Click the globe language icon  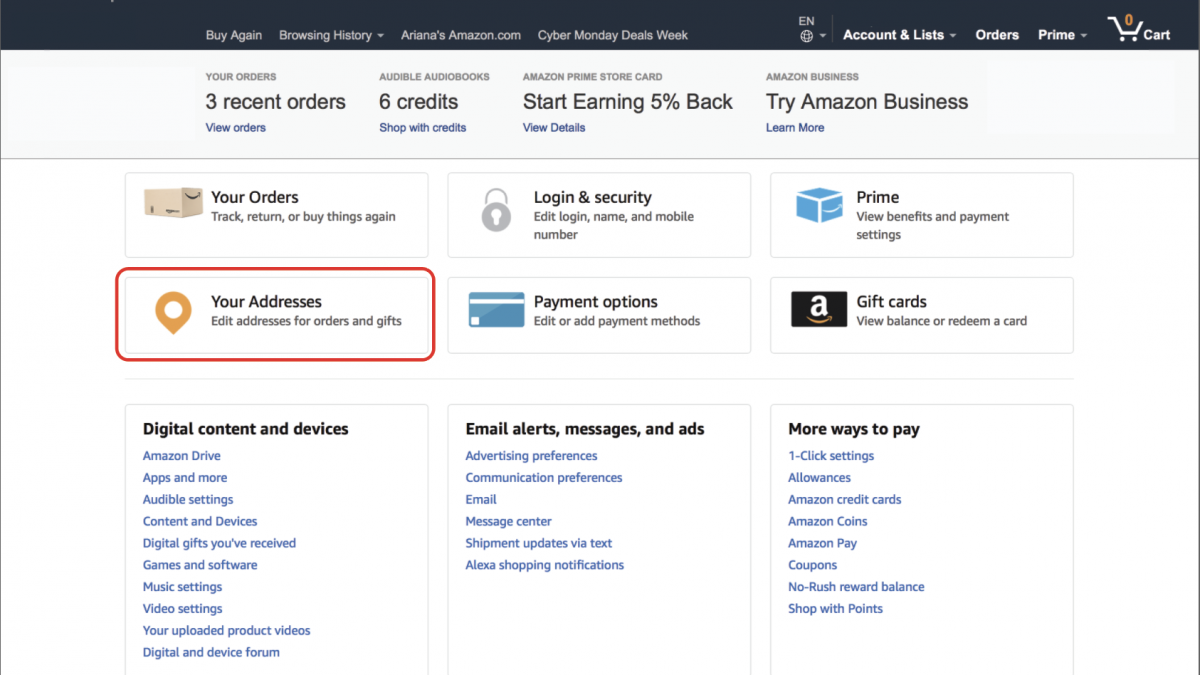(807, 36)
